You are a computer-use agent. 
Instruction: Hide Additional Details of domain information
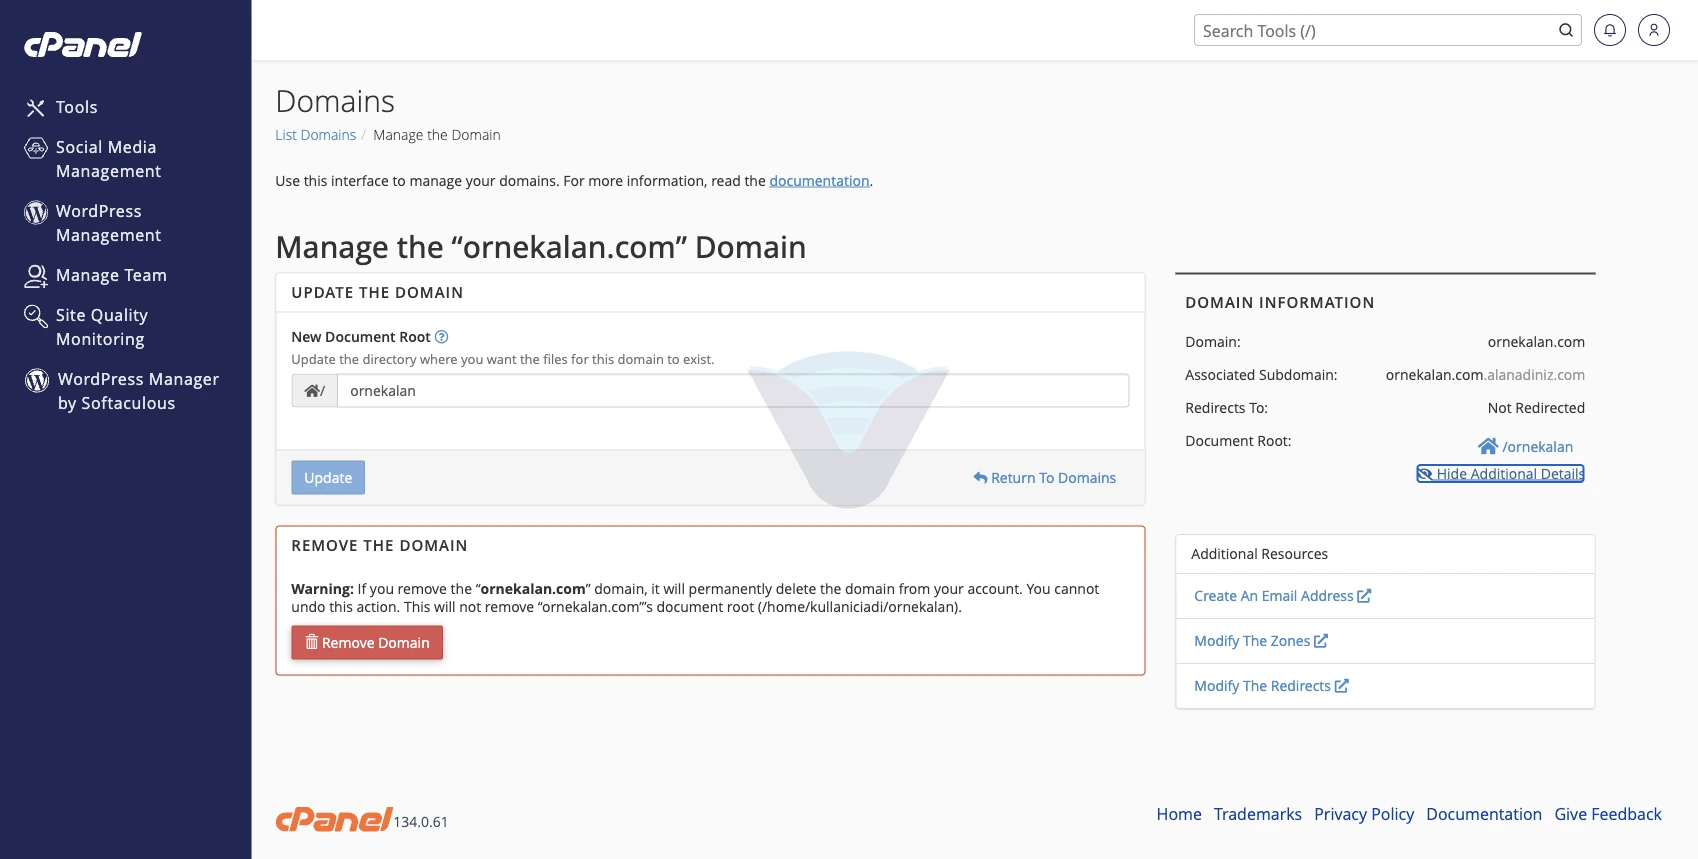coord(1501,474)
